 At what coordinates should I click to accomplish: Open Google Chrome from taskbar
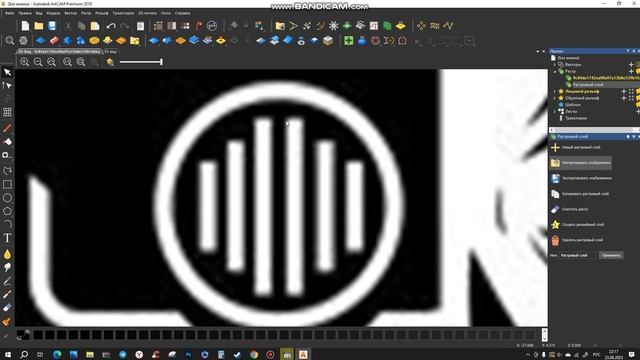tap(254, 354)
